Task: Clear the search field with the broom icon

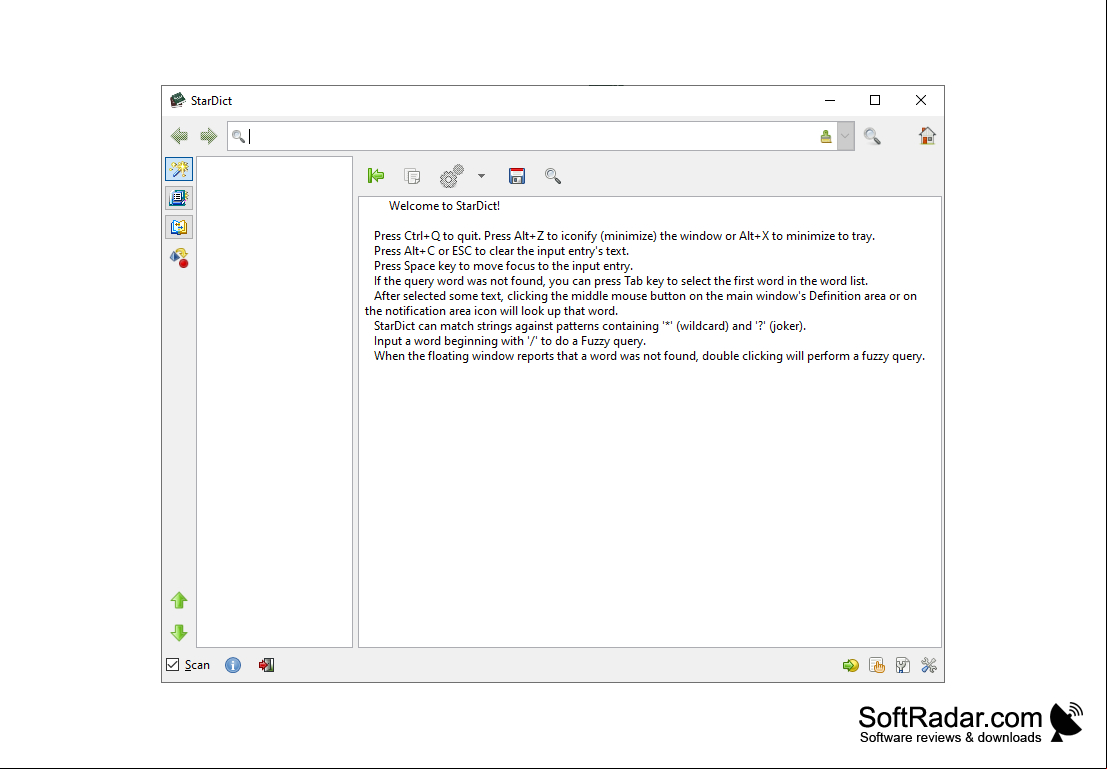Action: [826, 136]
